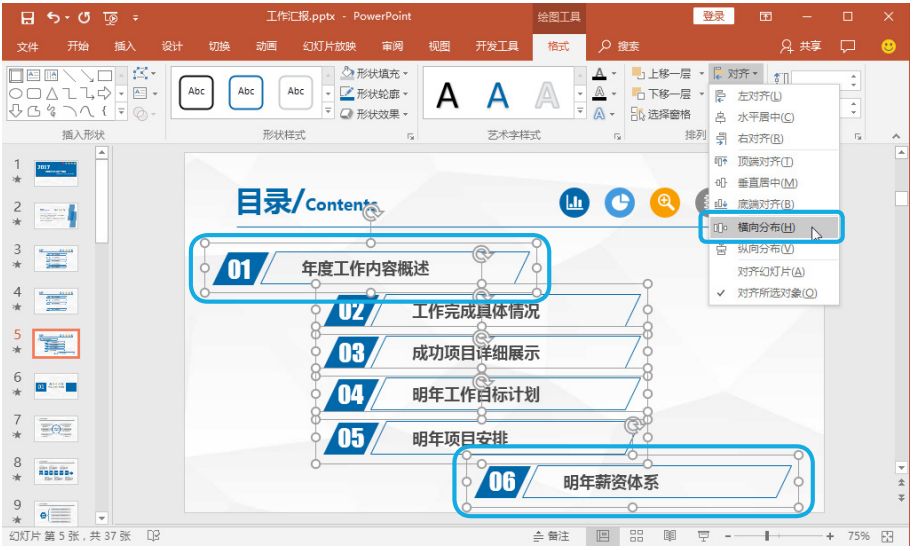Apply the blue A WordArt style

pos(497,96)
